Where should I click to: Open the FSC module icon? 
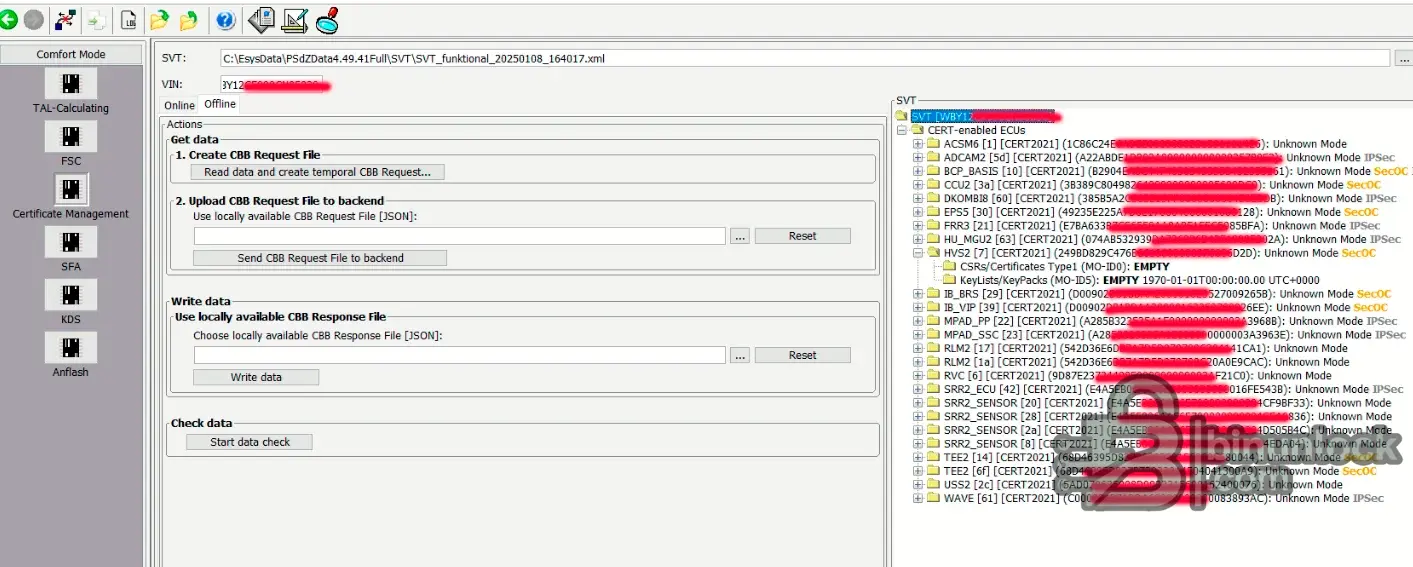(x=70, y=136)
